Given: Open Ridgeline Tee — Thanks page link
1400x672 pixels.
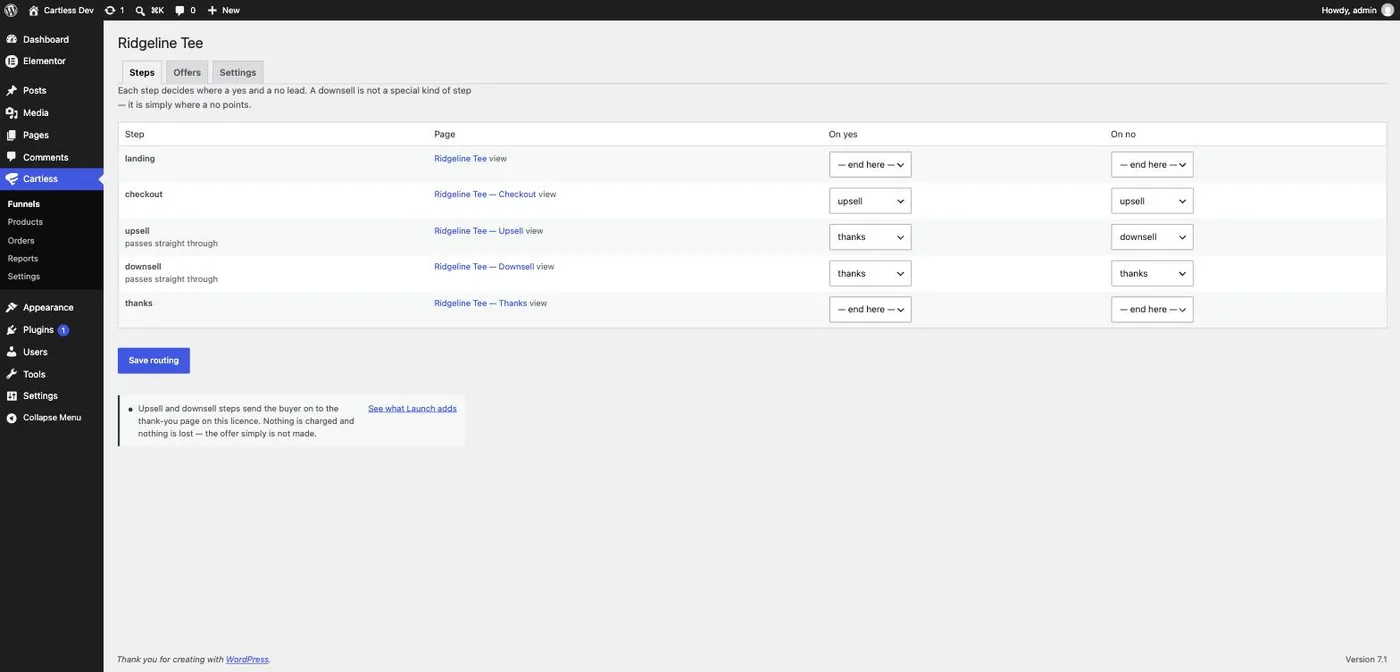Looking at the screenshot, I should (480, 303).
